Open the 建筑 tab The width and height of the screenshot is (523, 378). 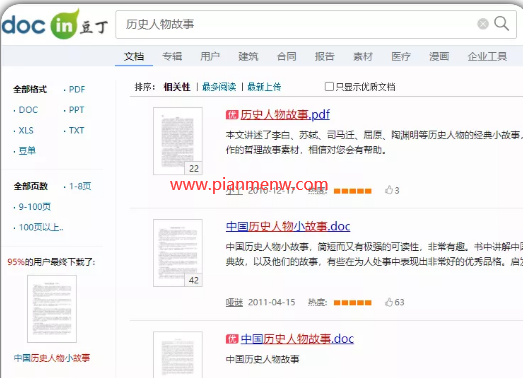click(x=248, y=56)
